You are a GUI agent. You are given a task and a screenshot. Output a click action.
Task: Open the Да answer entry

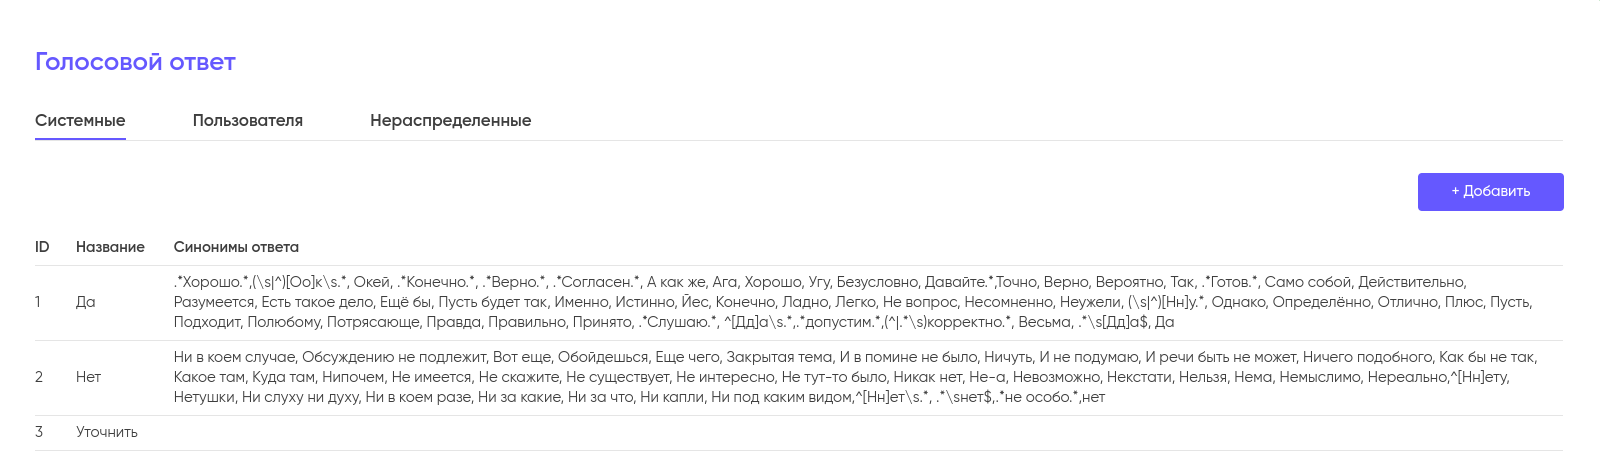point(86,302)
